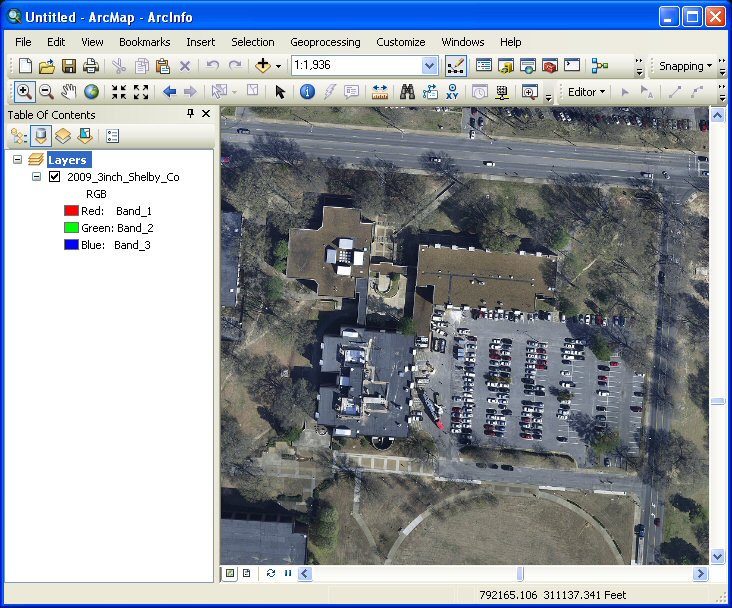This screenshot has width=732, height=608.
Task: Open the Customize menu
Action: pos(401,42)
